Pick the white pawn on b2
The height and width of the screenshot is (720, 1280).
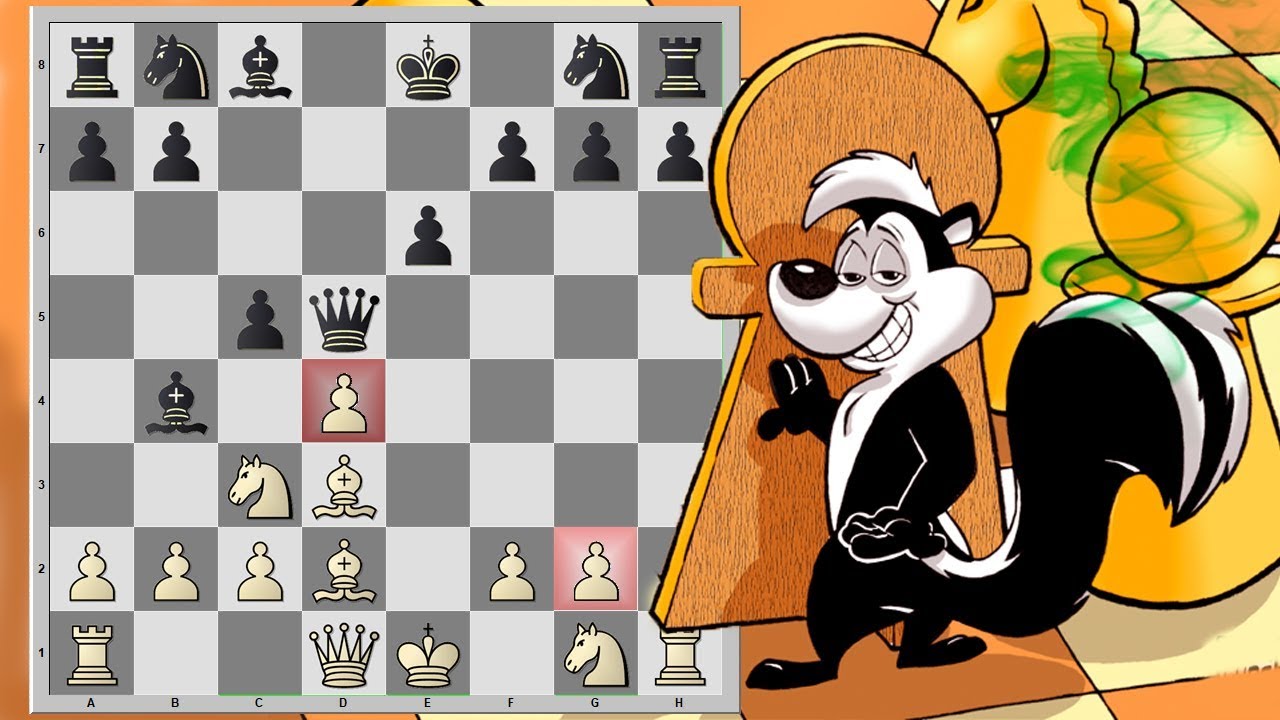pos(176,570)
